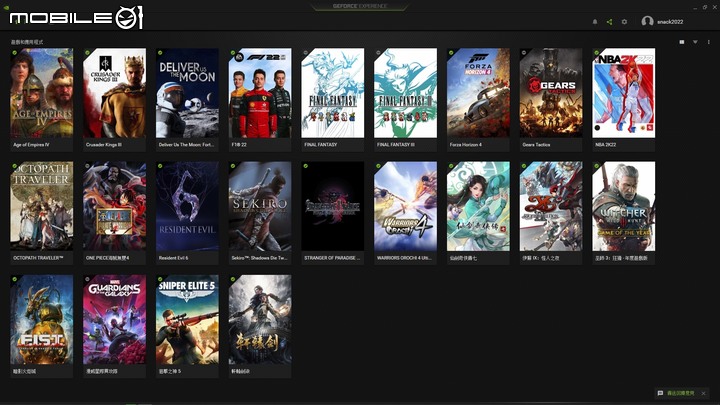This screenshot has width=720, height=405.
Task: Expand the filter dropdown triangle
Action: point(695,42)
